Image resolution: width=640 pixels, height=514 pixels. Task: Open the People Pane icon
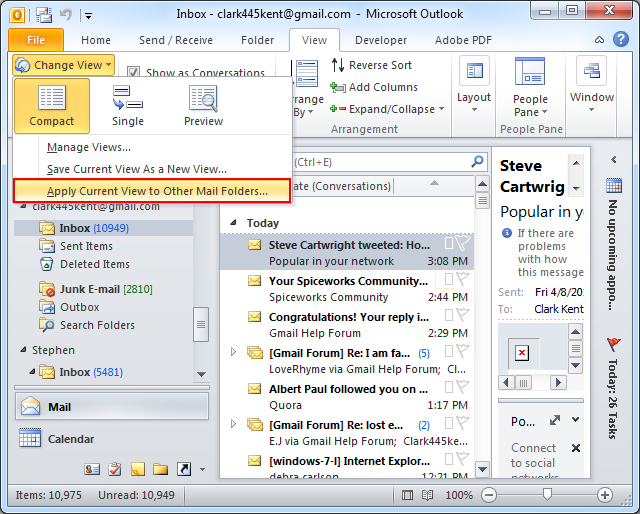(530, 71)
